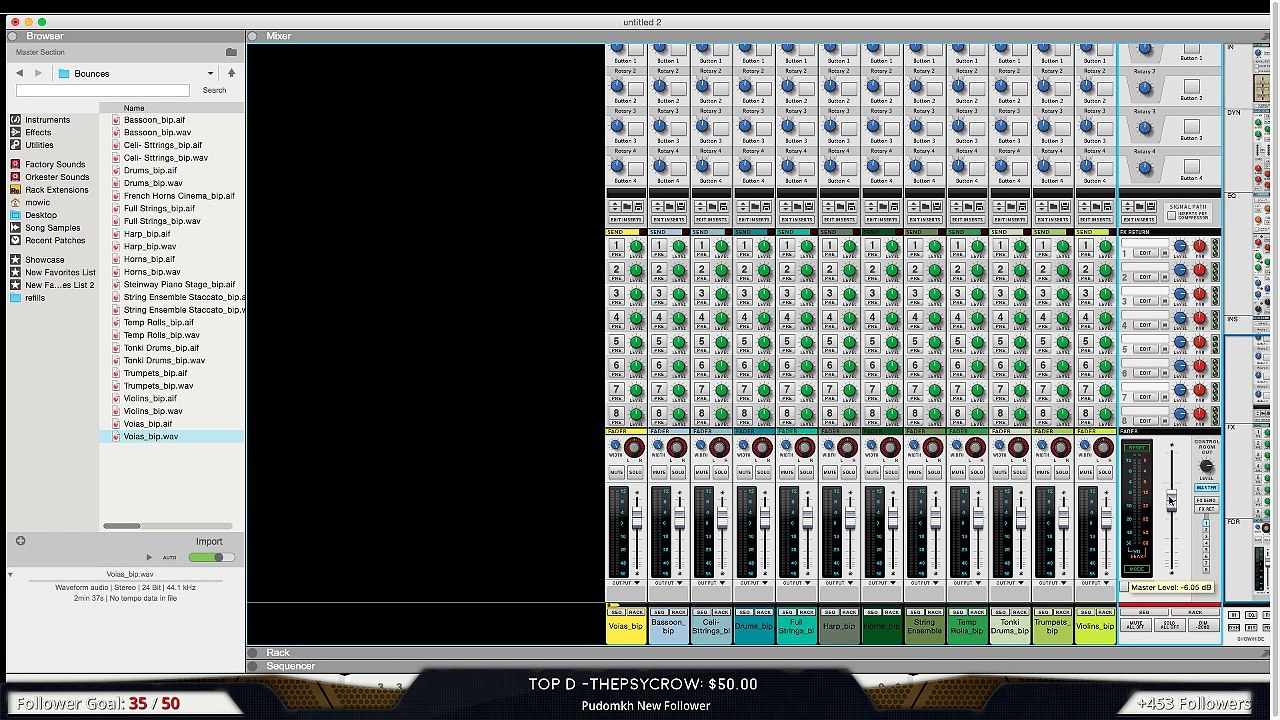Click the Search button in Browser

(214, 90)
